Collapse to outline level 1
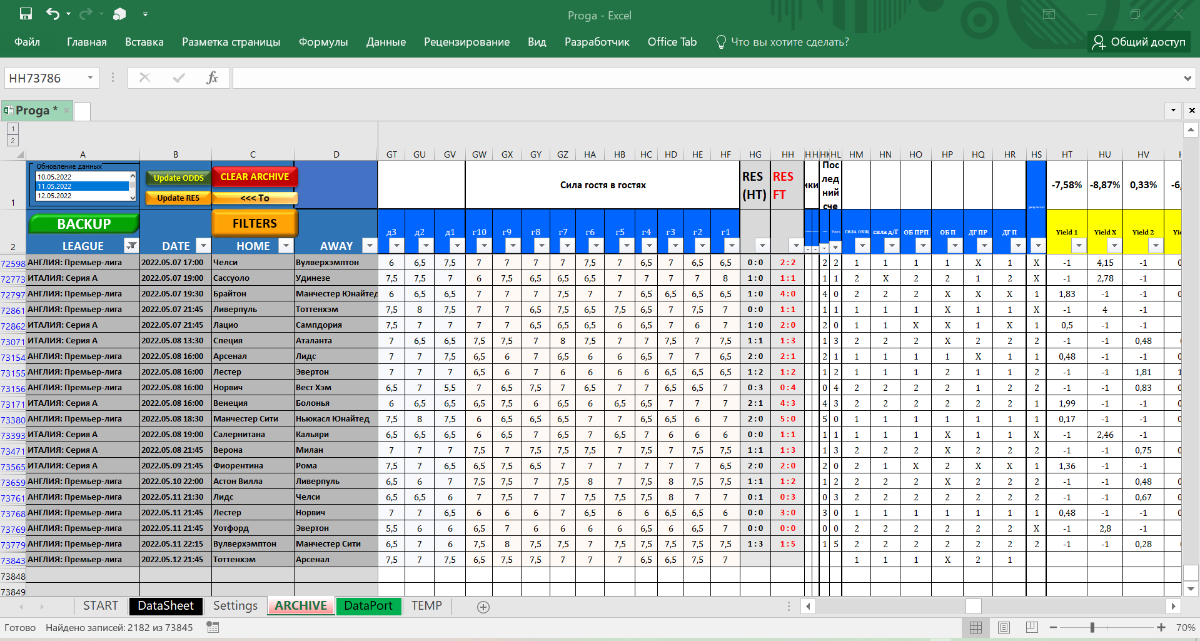The image size is (1200, 641). (13, 128)
